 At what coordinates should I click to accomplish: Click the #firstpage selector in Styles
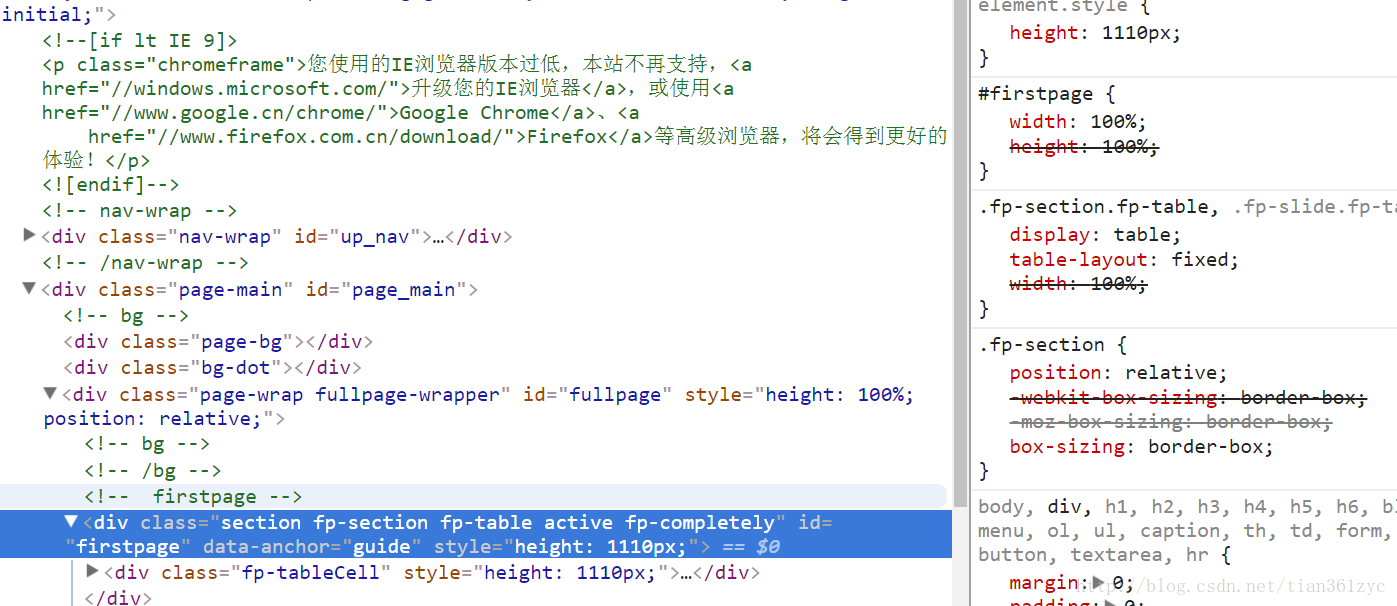(x=1035, y=94)
